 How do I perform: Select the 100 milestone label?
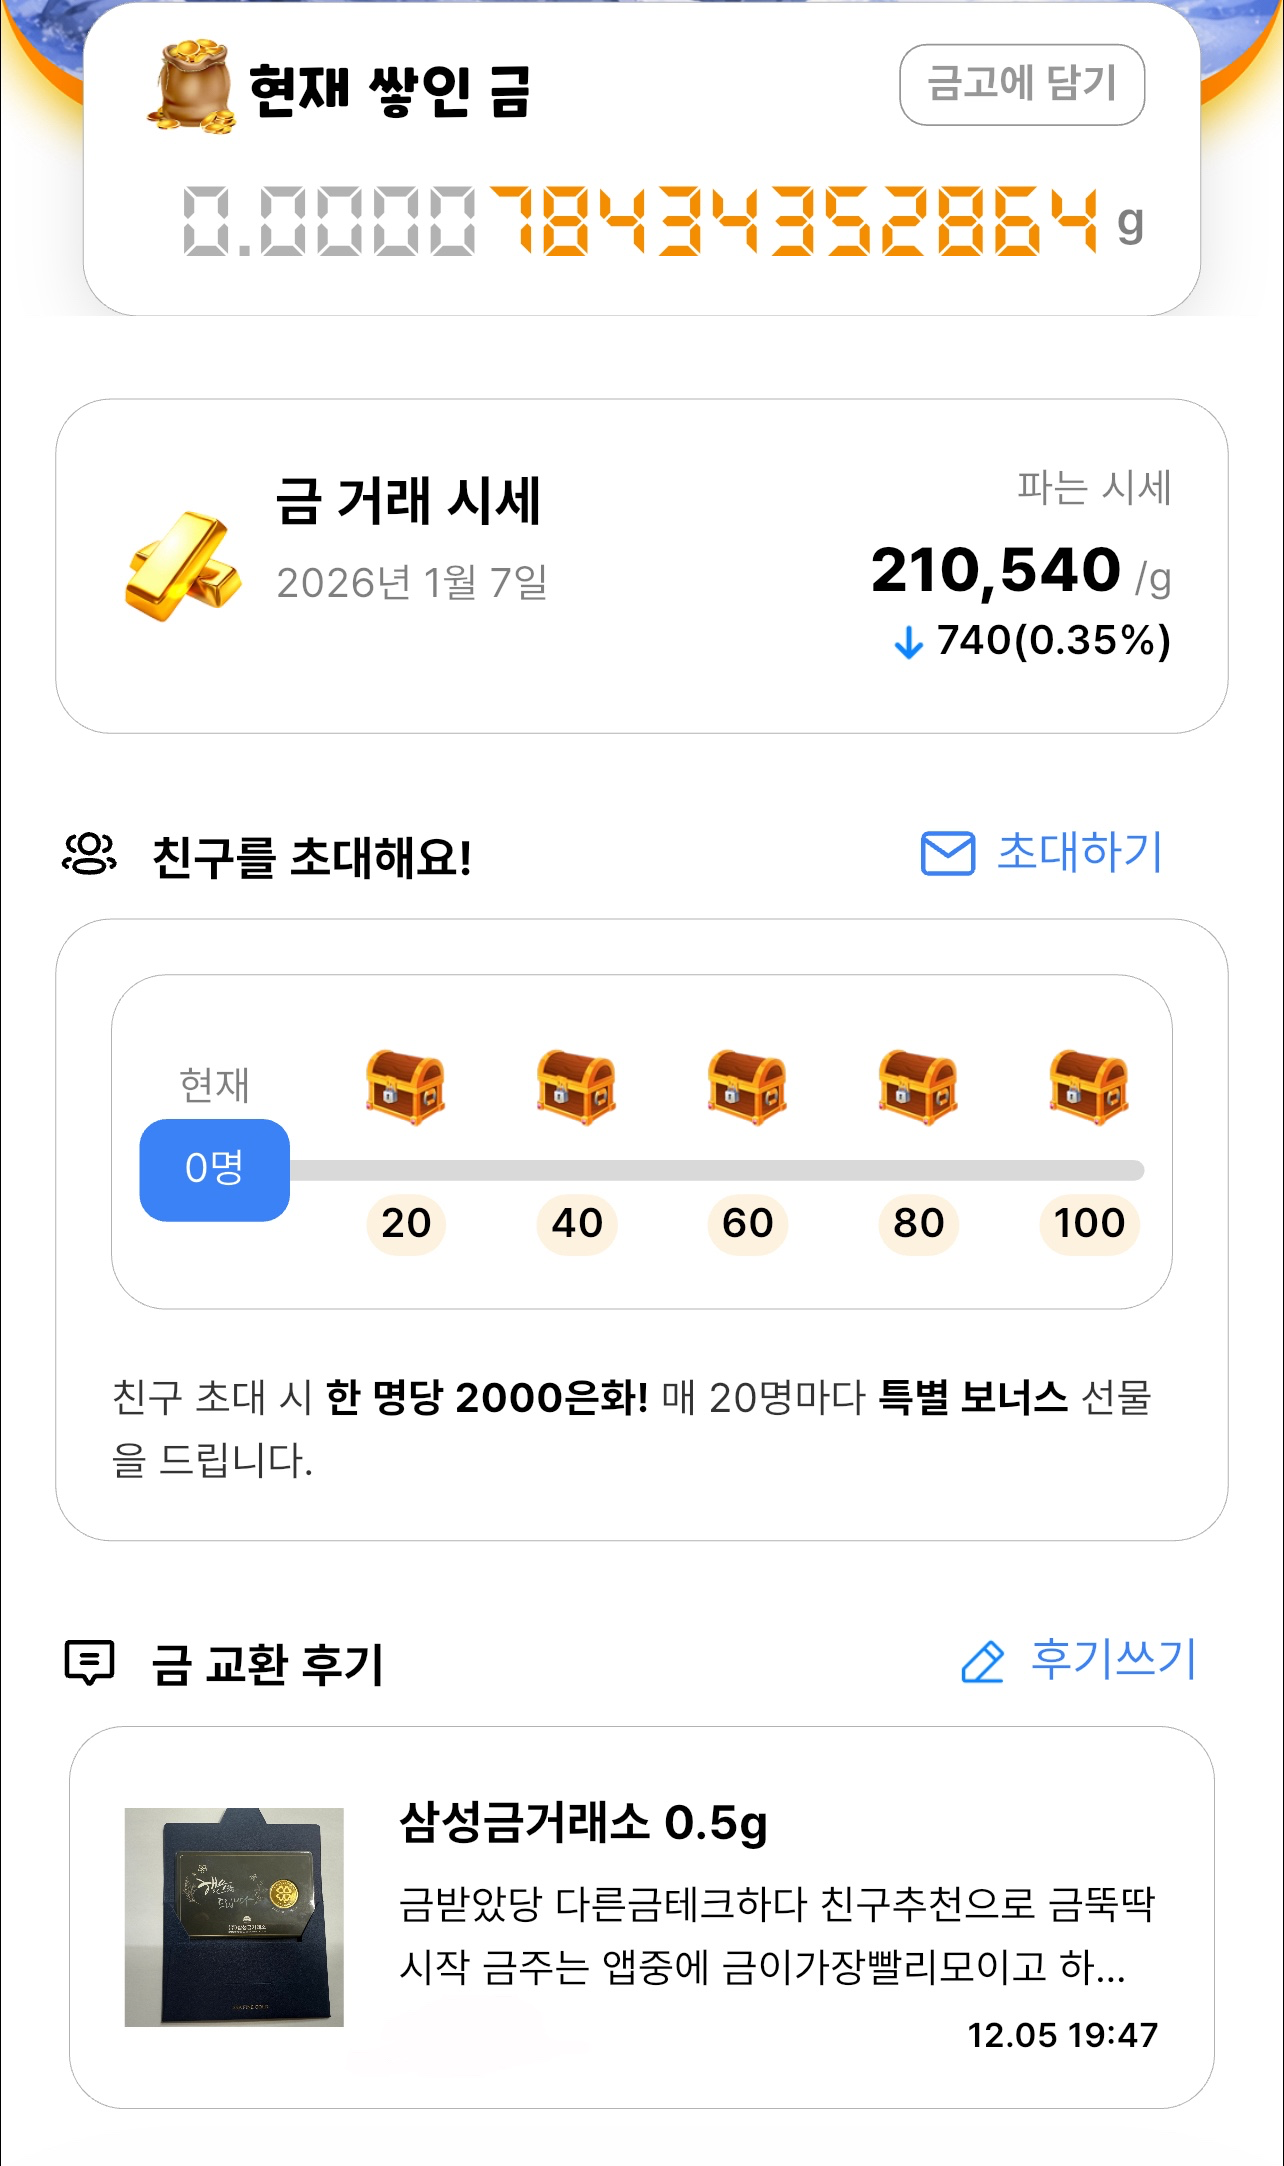1089,1223
